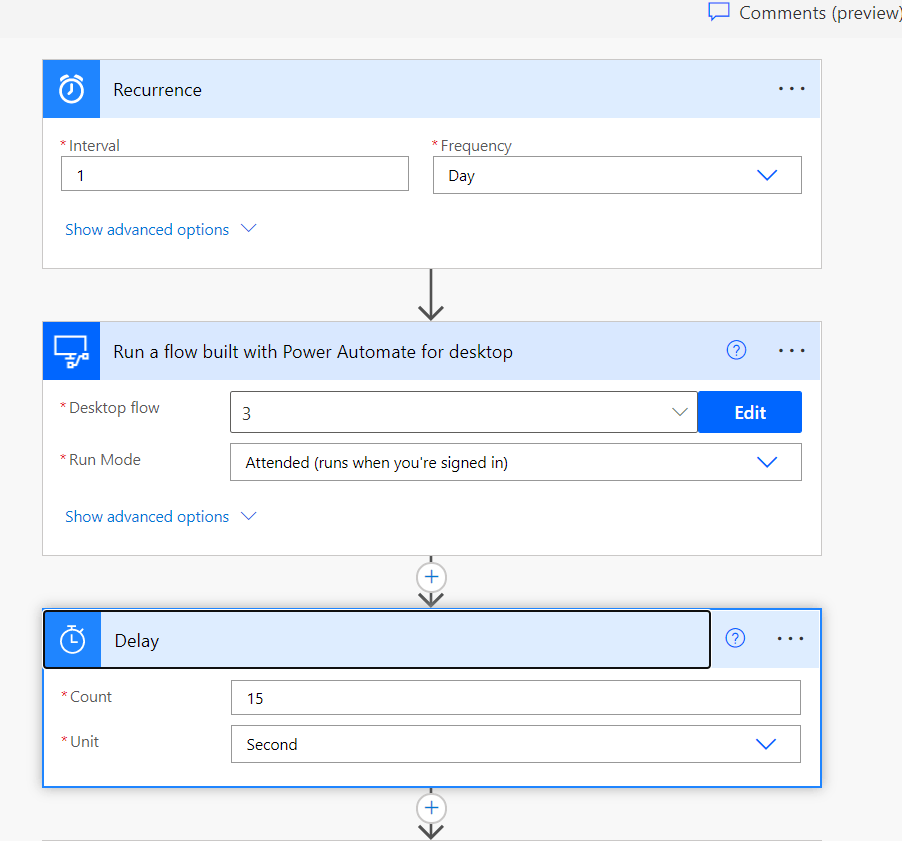Collapse the Recurrence card via its title
Image resolution: width=902 pixels, height=841 pixels.
(x=157, y=90)
